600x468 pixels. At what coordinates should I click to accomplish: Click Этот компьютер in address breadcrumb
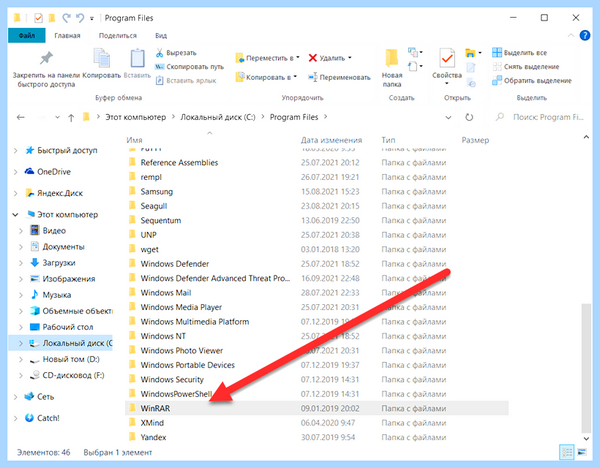point(136,117)
